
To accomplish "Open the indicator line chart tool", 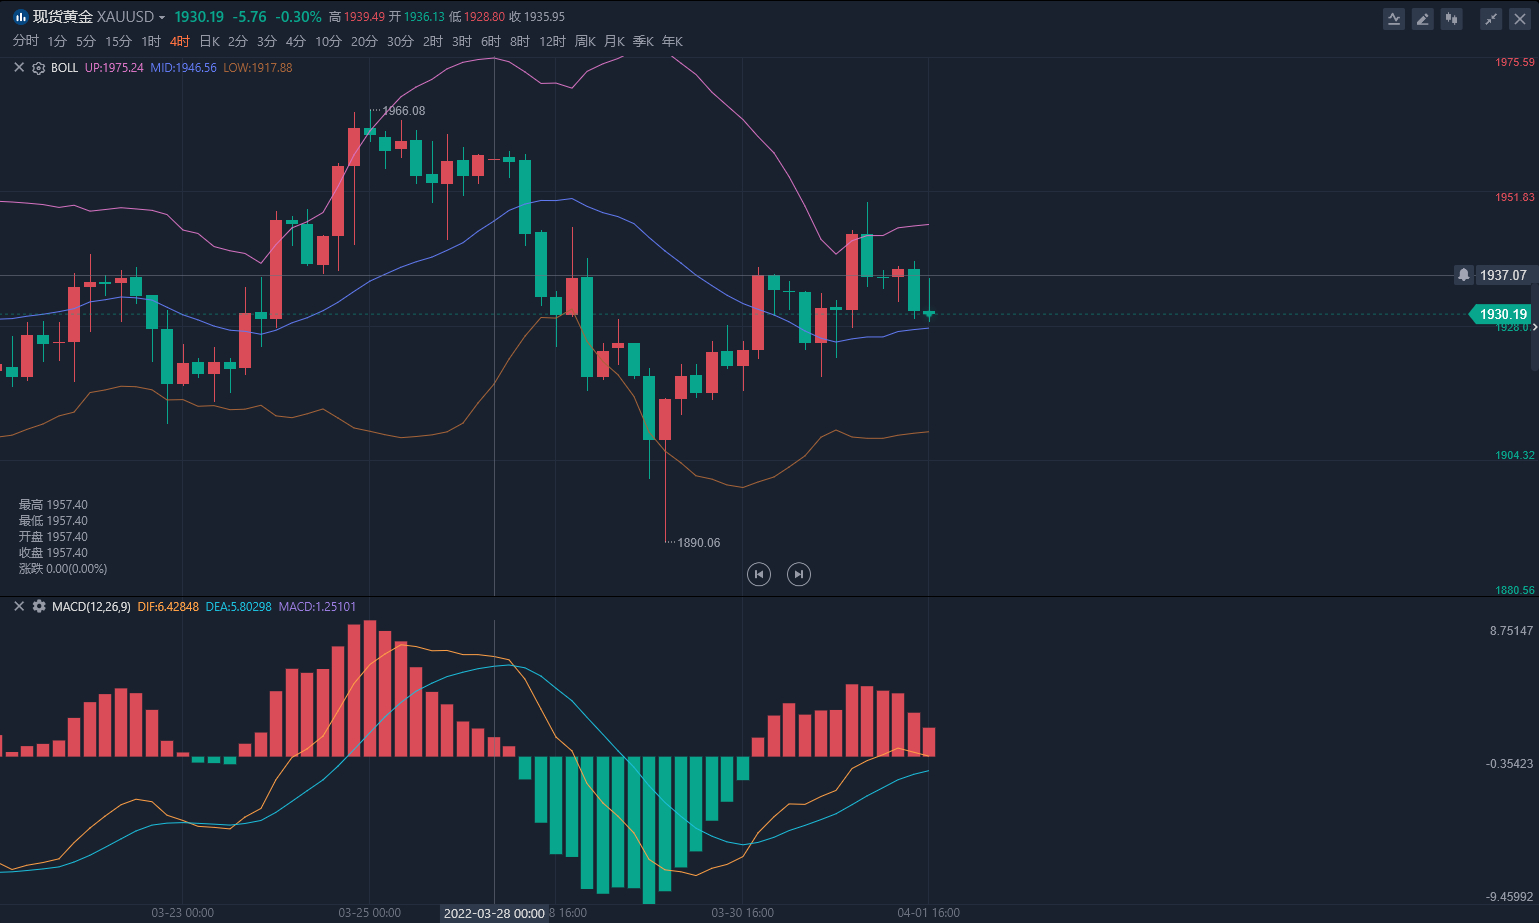I will tap(1394, 18).
